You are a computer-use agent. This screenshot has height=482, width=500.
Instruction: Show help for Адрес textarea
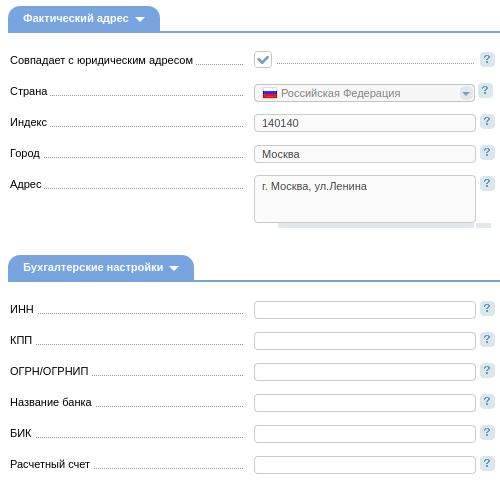[487, 184]
